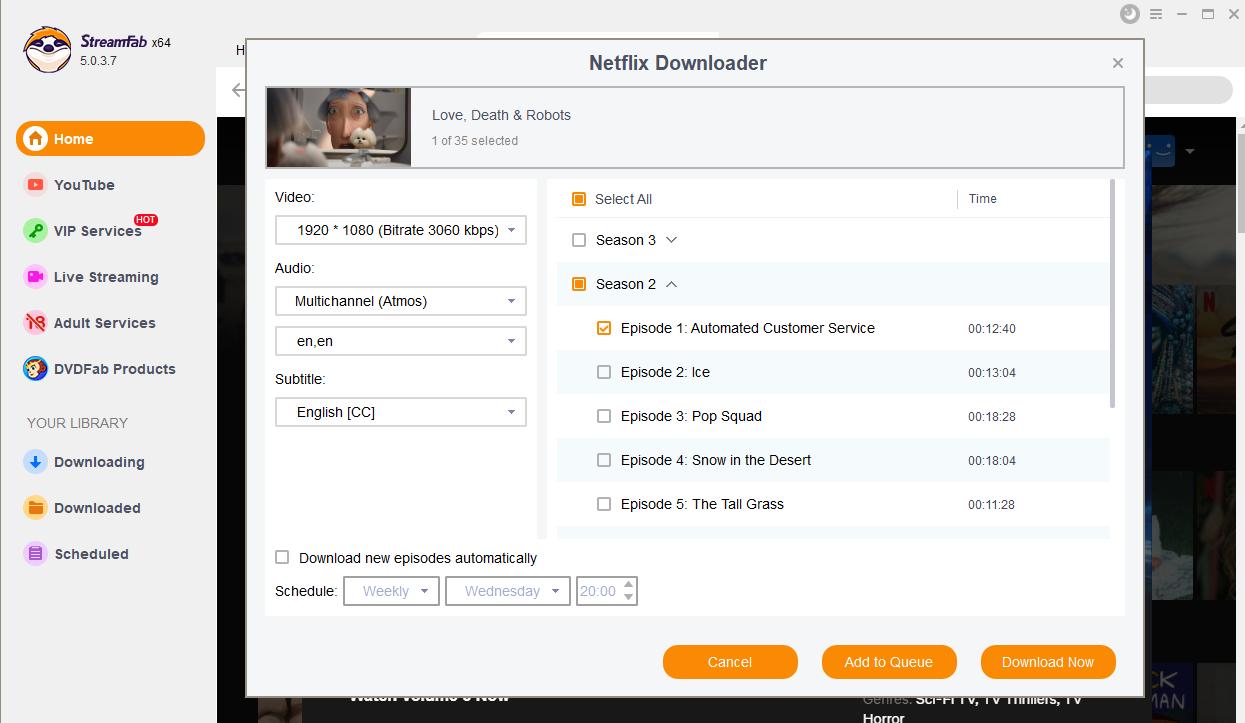Open the Weekly schedule dropdown
The width and height of the screenshot is (1245, 723).
point(392,591)
